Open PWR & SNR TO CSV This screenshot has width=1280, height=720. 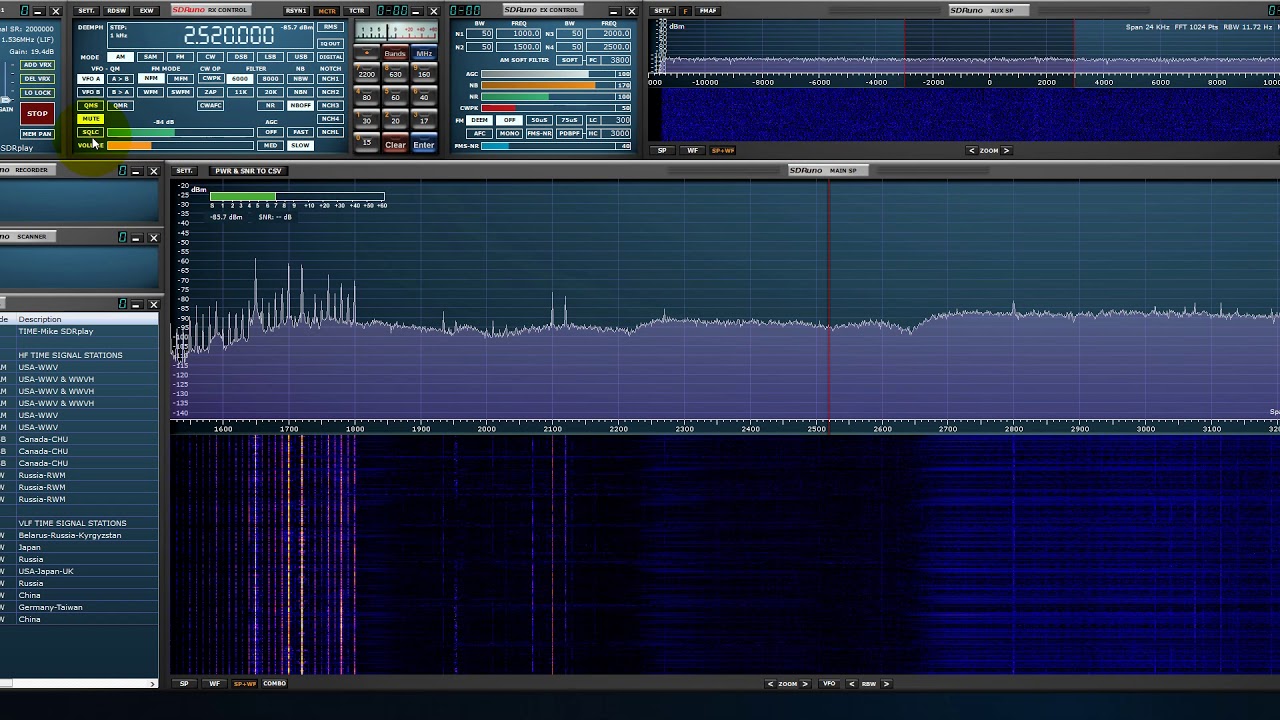point(248,171)
